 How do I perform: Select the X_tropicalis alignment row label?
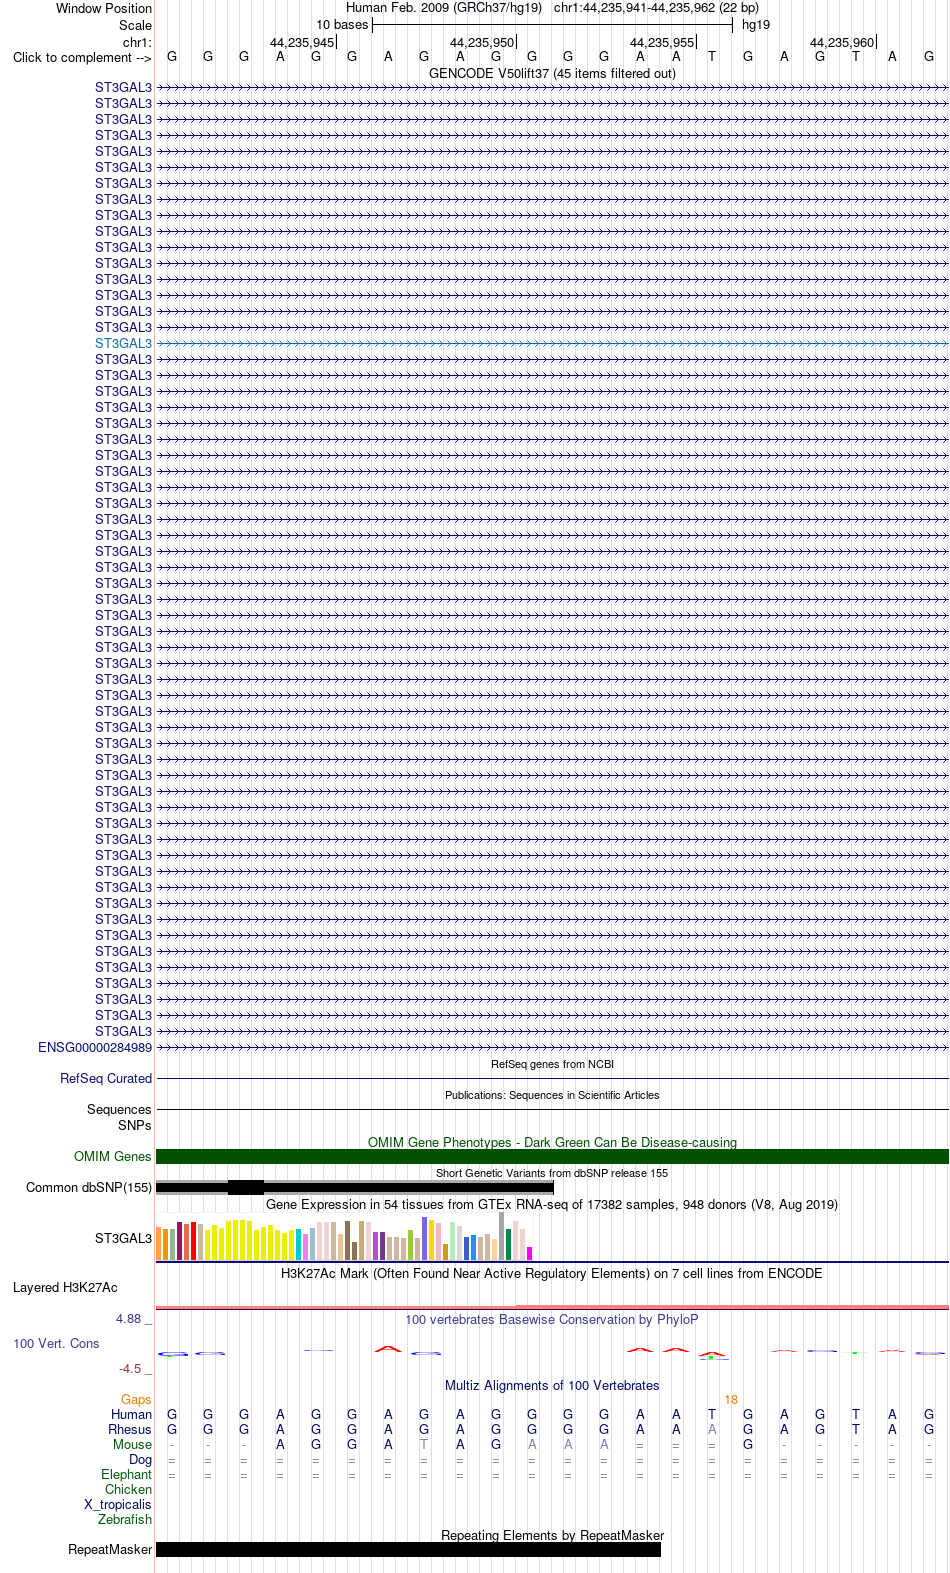(x=118, y=1504)
